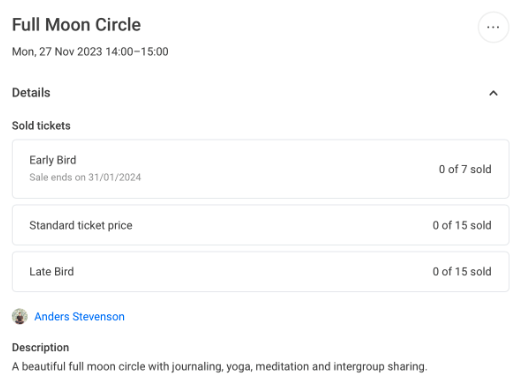Viewport: 517px width, 378px height.
Task: Click the Standard ticket's "0 of 15 sold"
Action: (x=462, y=225)
